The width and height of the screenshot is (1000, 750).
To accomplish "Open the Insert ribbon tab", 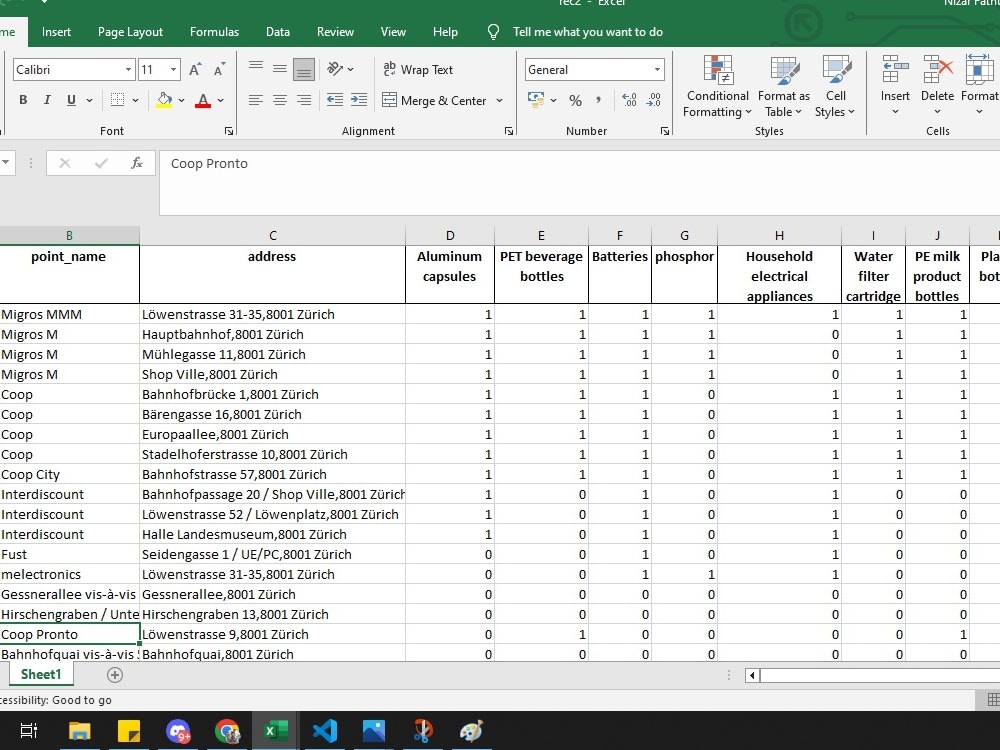I will tap(56, 32).
